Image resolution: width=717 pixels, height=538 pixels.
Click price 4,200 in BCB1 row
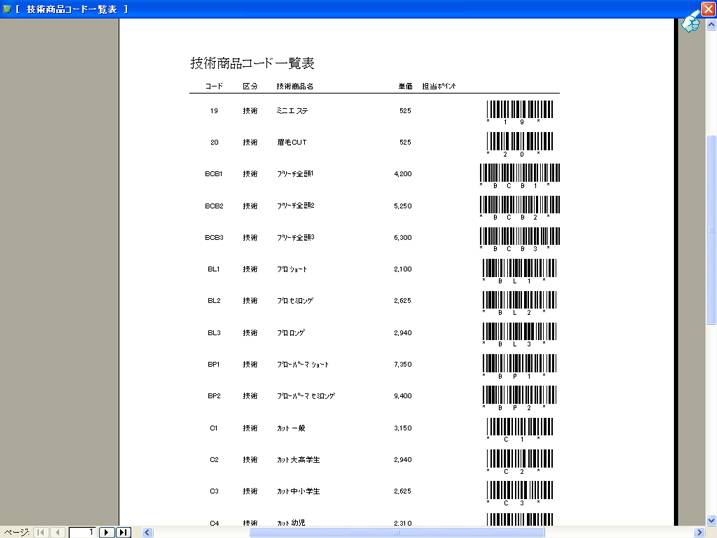[402, 174]
